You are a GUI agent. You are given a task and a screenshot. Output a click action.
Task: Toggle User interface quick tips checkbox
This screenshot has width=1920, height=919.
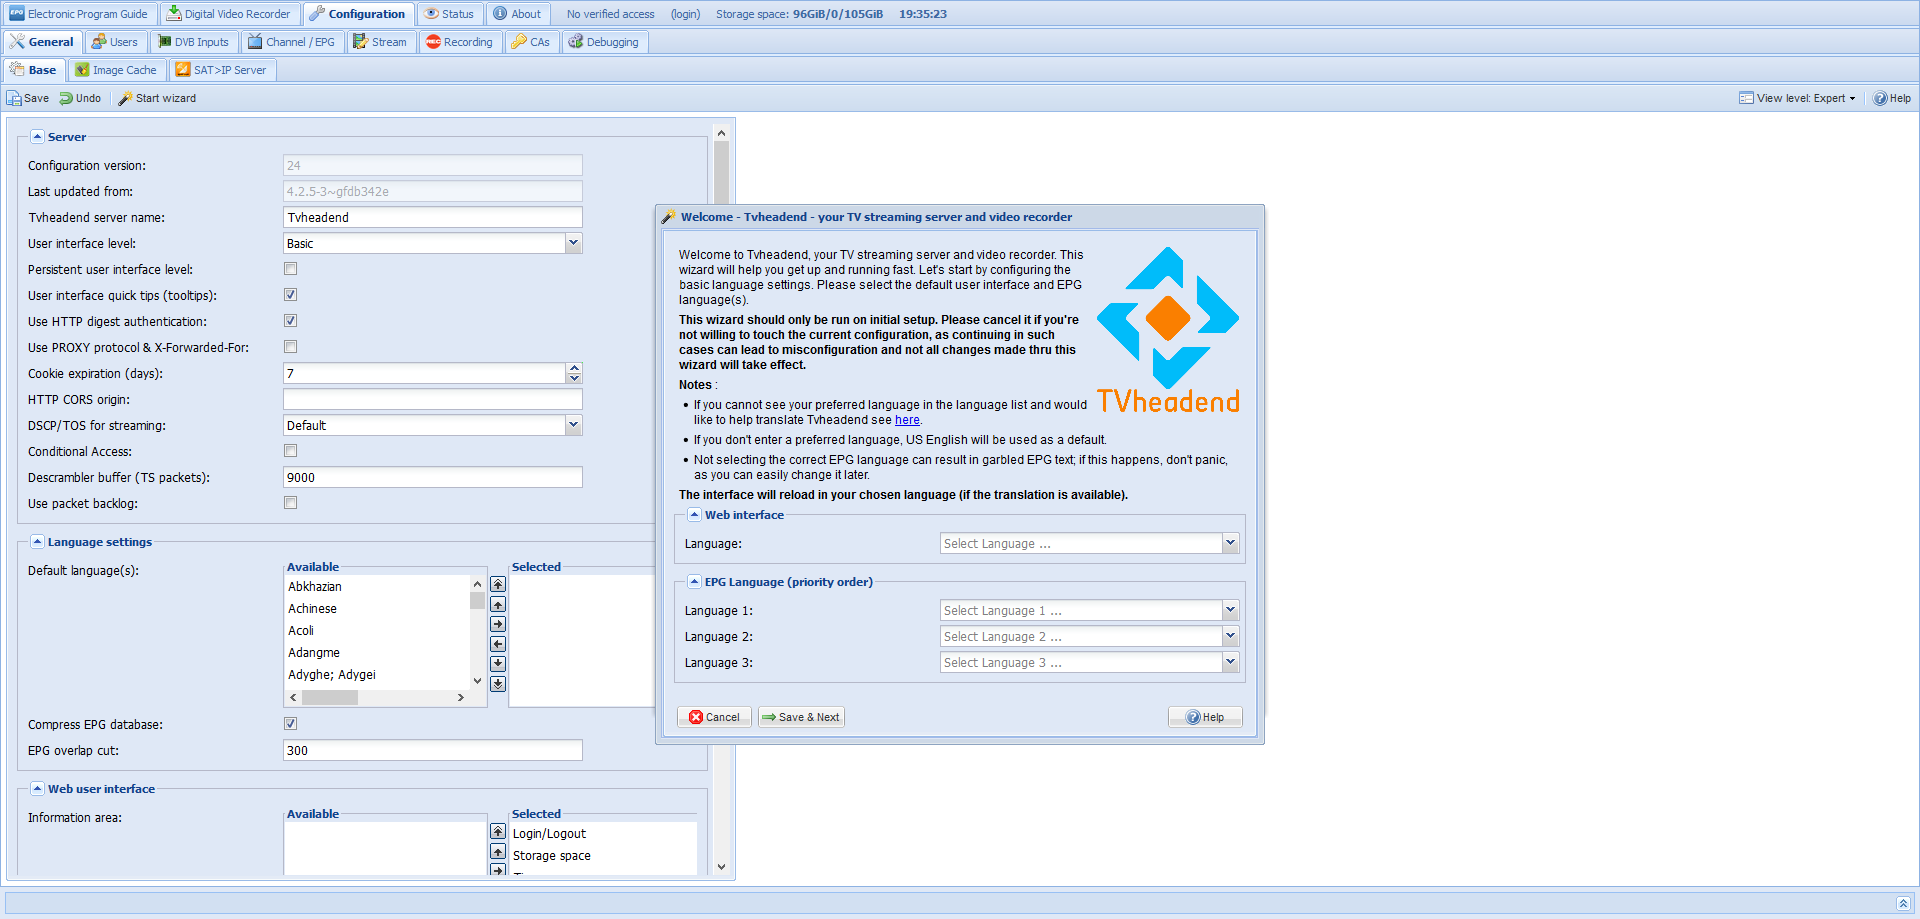click(291, 295)
